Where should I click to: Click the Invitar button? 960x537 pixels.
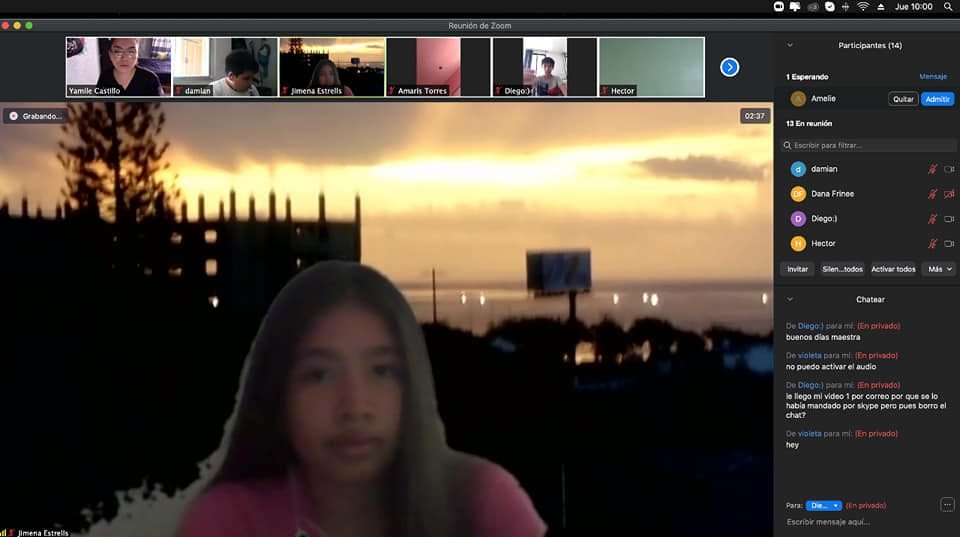coord(797,269)
